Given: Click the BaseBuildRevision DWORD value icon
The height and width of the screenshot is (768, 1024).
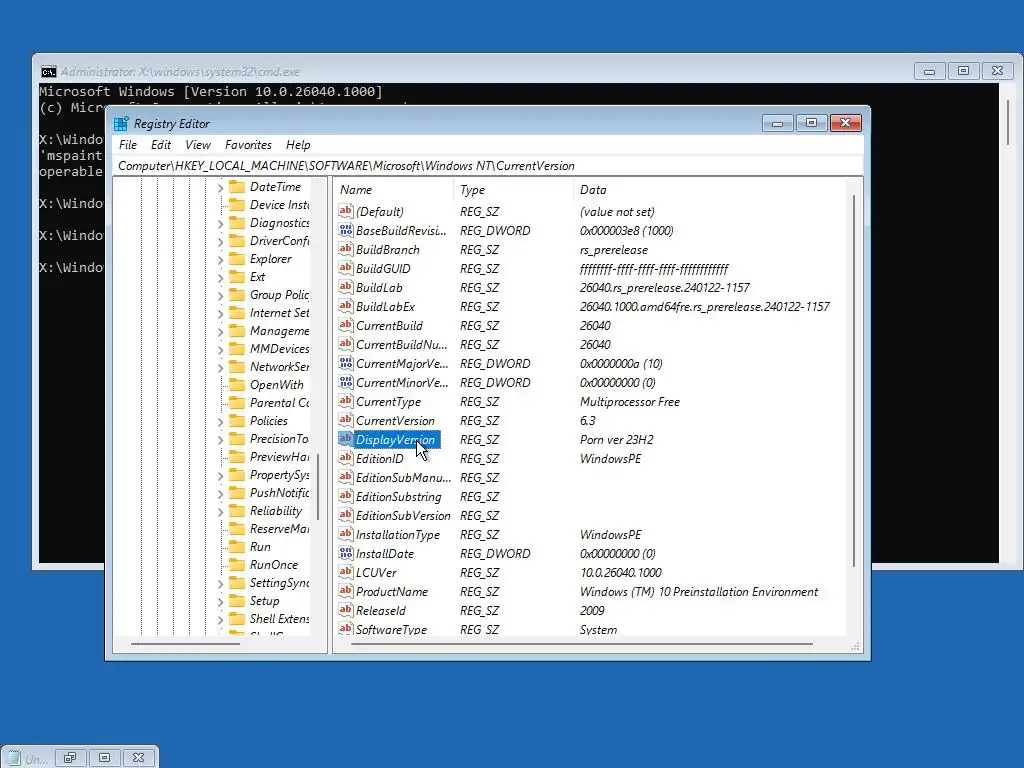Looking at the screenshot, I should pos(345,230).
